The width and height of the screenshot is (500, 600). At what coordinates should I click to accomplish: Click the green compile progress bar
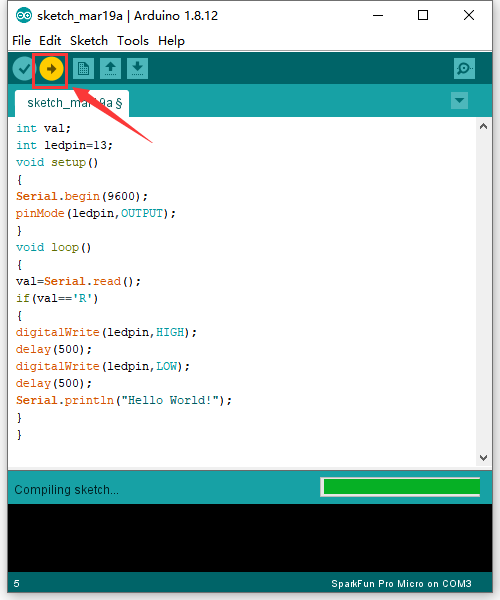coord(400,487)
